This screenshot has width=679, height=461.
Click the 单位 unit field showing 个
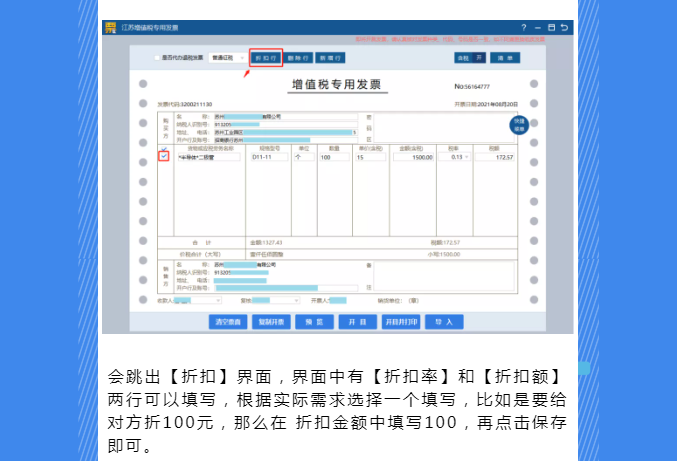(304, 157)
